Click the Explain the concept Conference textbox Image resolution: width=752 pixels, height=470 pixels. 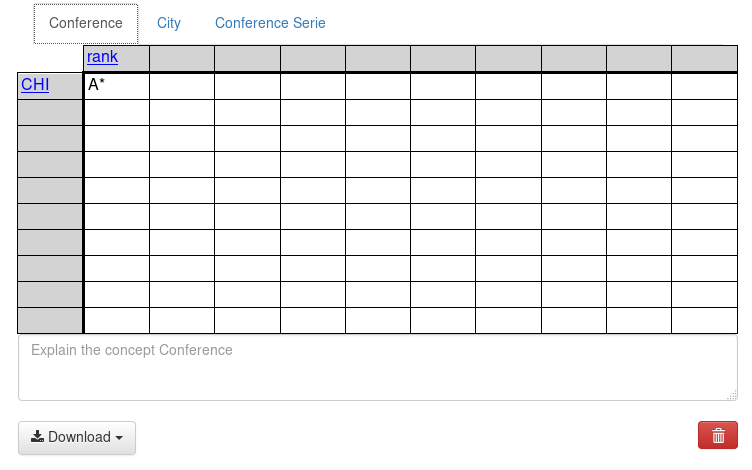tap(377, 368)
